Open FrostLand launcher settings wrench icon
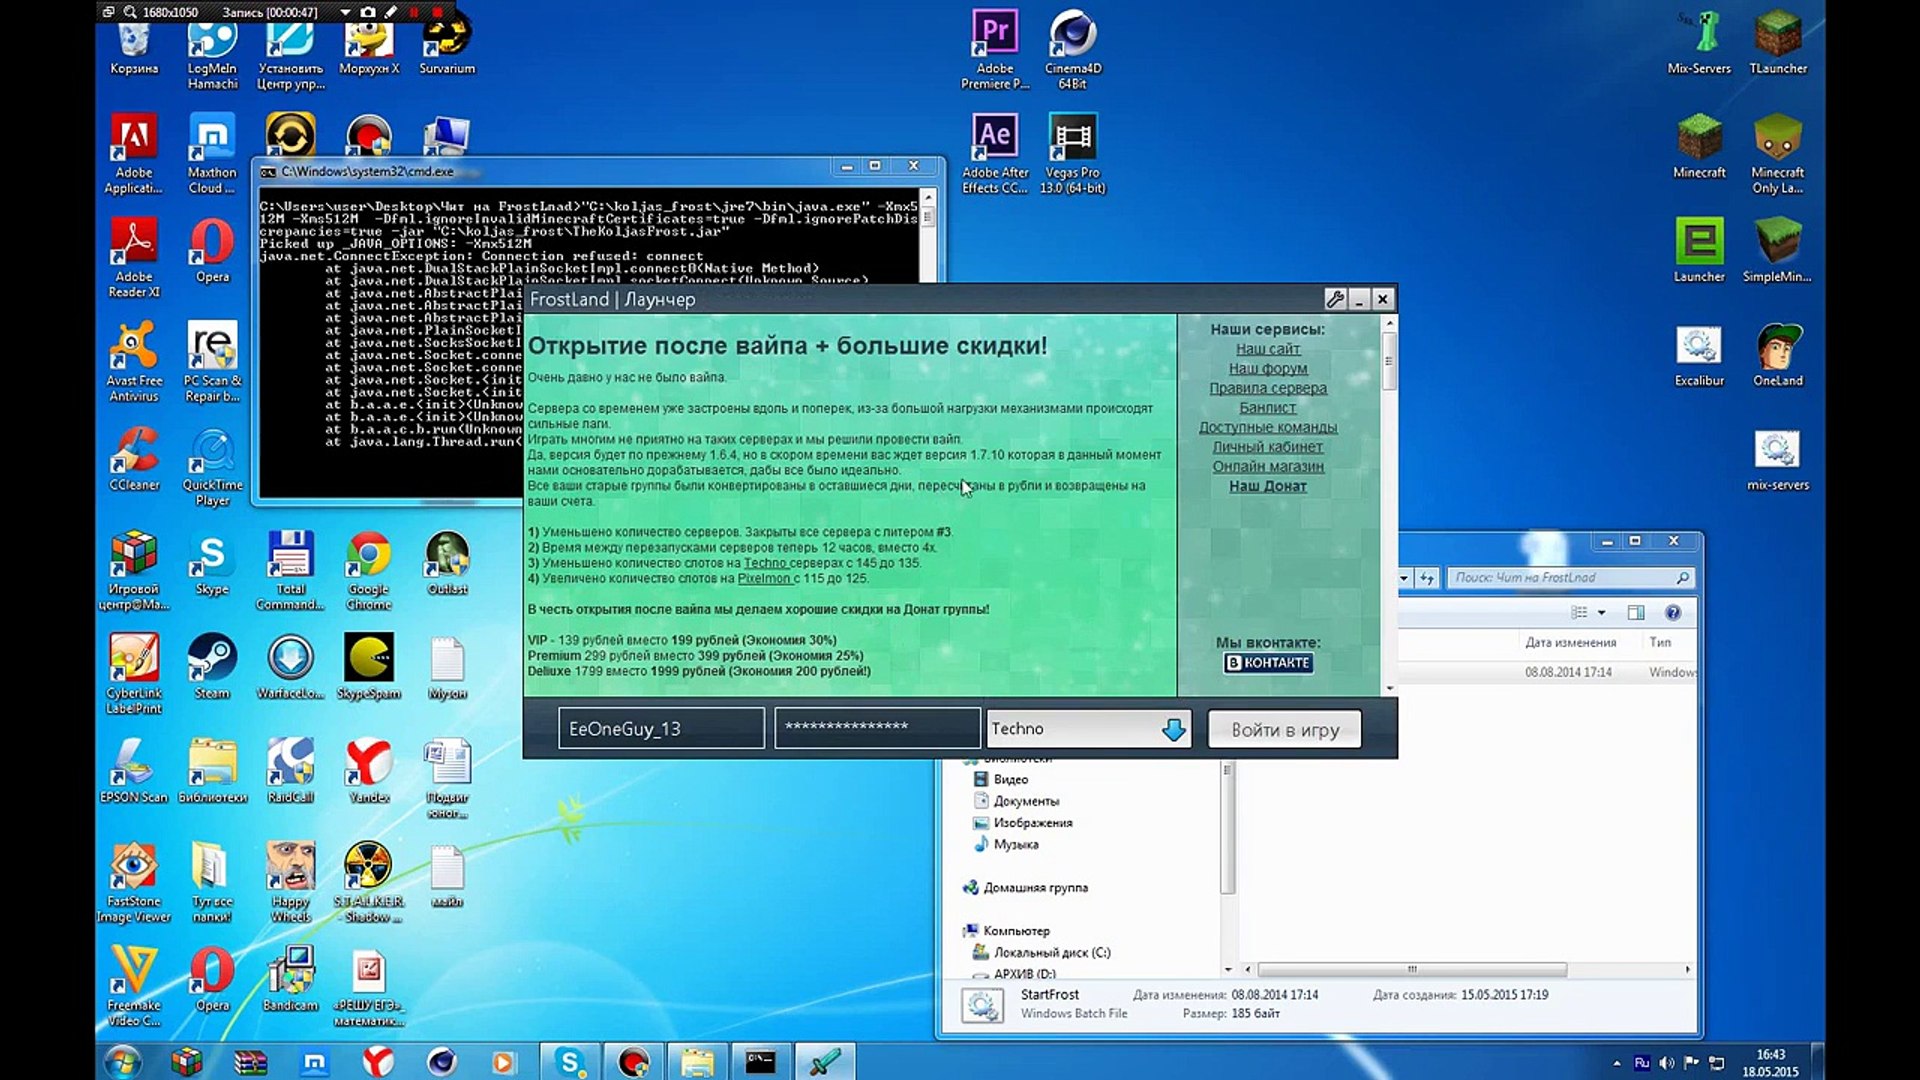This screenshot has height=1080, width=1920. click(1334, 299)
